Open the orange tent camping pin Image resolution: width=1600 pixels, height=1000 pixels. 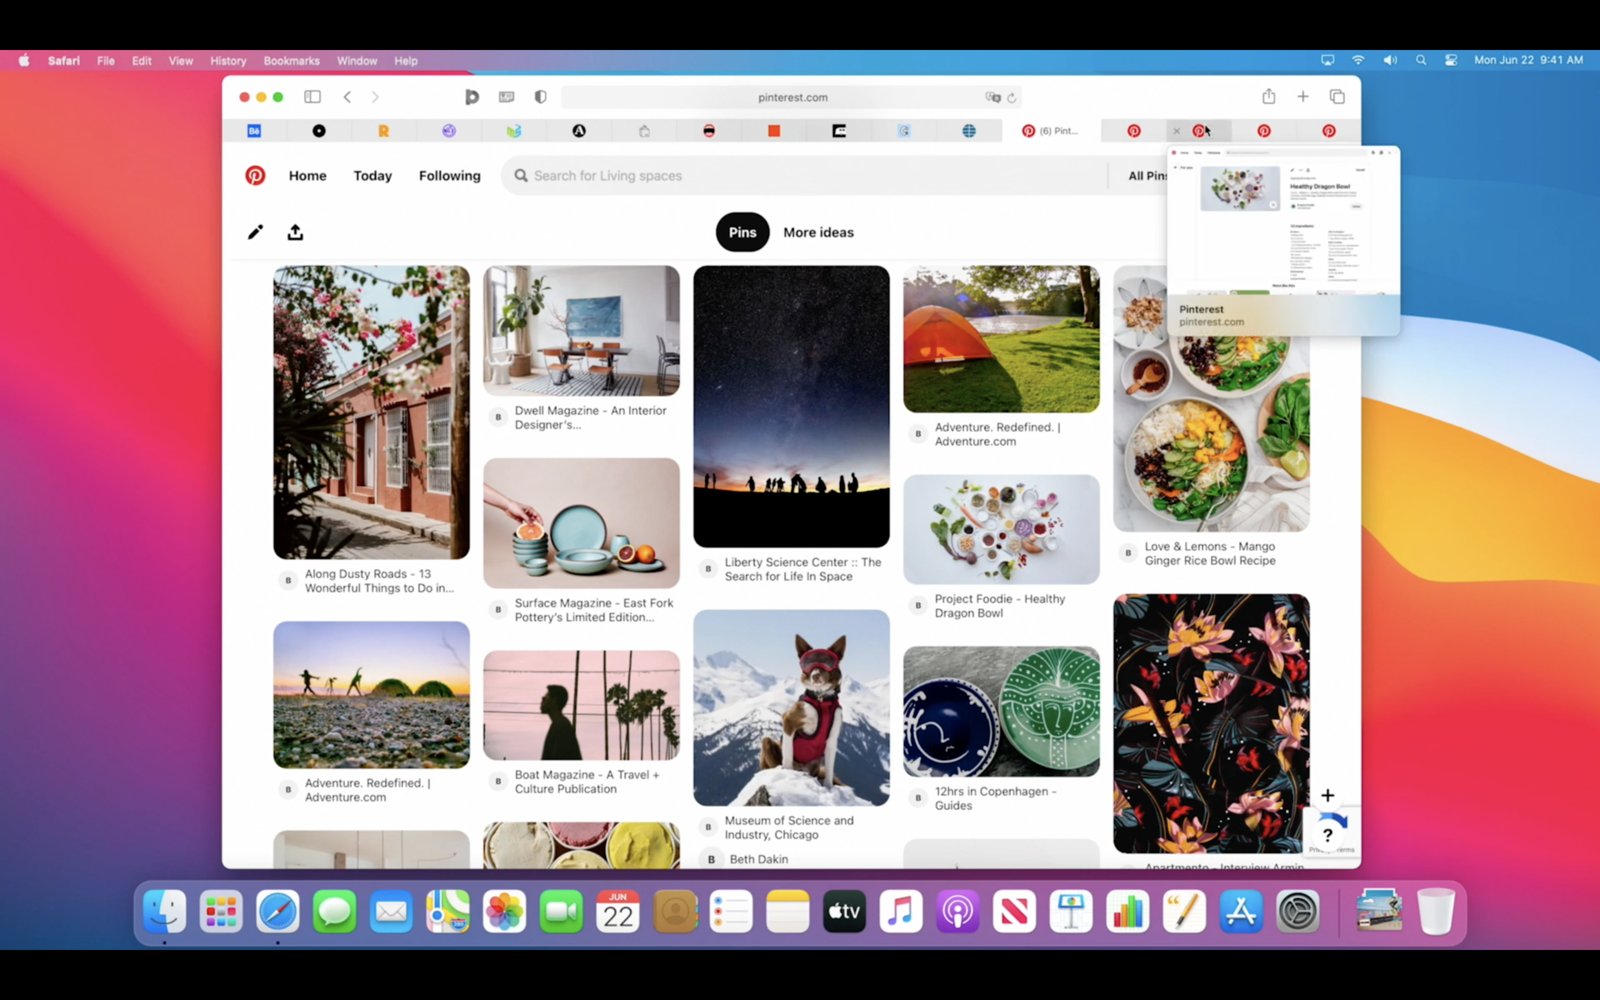click(x=1001, y=339)
